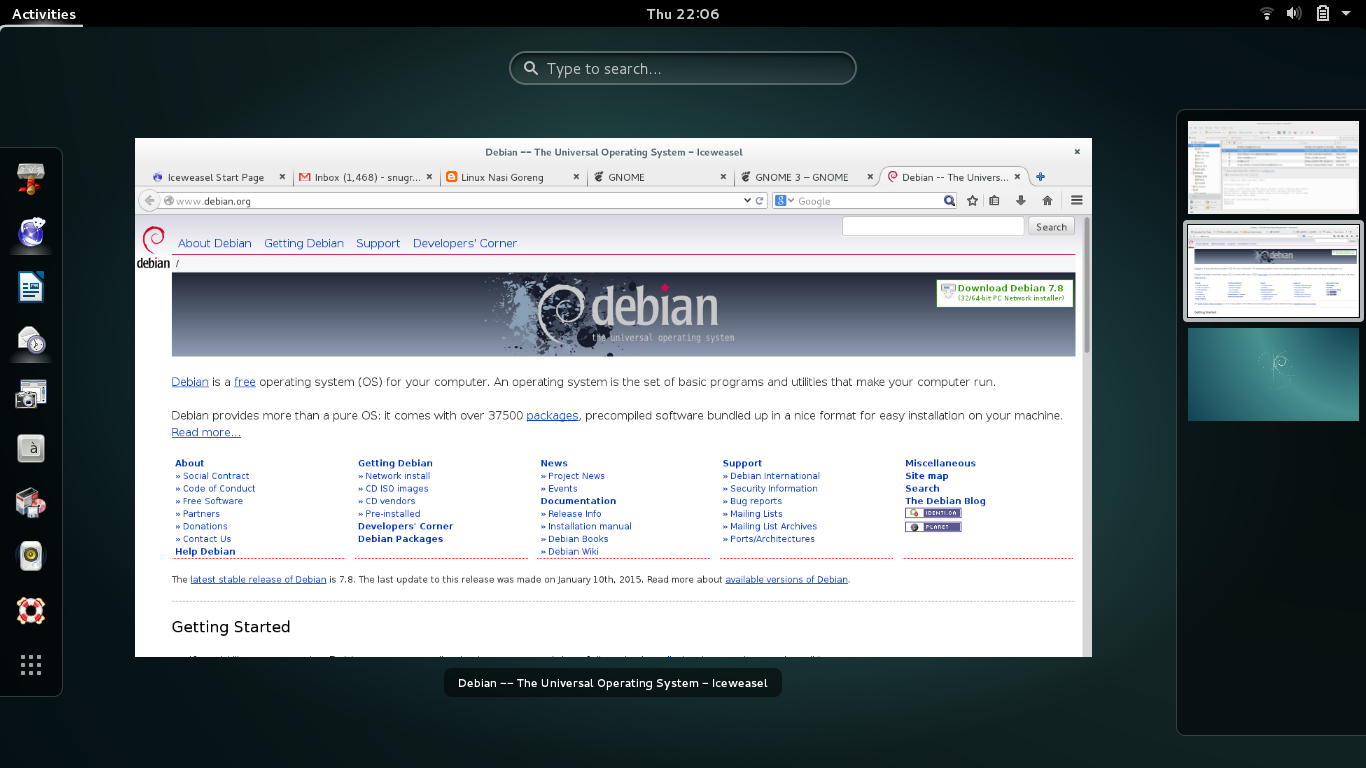The width and height of the screenshot is (1366, 768).
Task: Switch to the file manager workspace thumbnail
Action: point(1273,167)
